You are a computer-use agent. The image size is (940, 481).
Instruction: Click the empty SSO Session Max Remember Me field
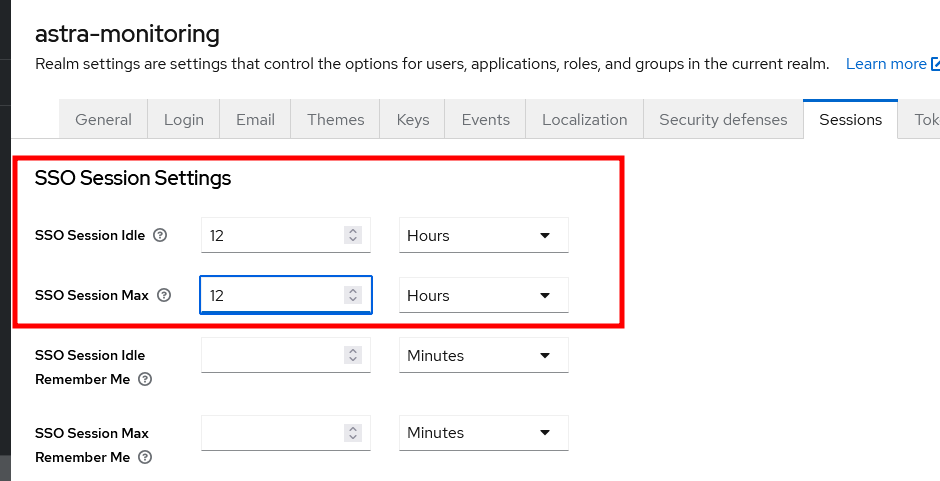pos(272,433)
